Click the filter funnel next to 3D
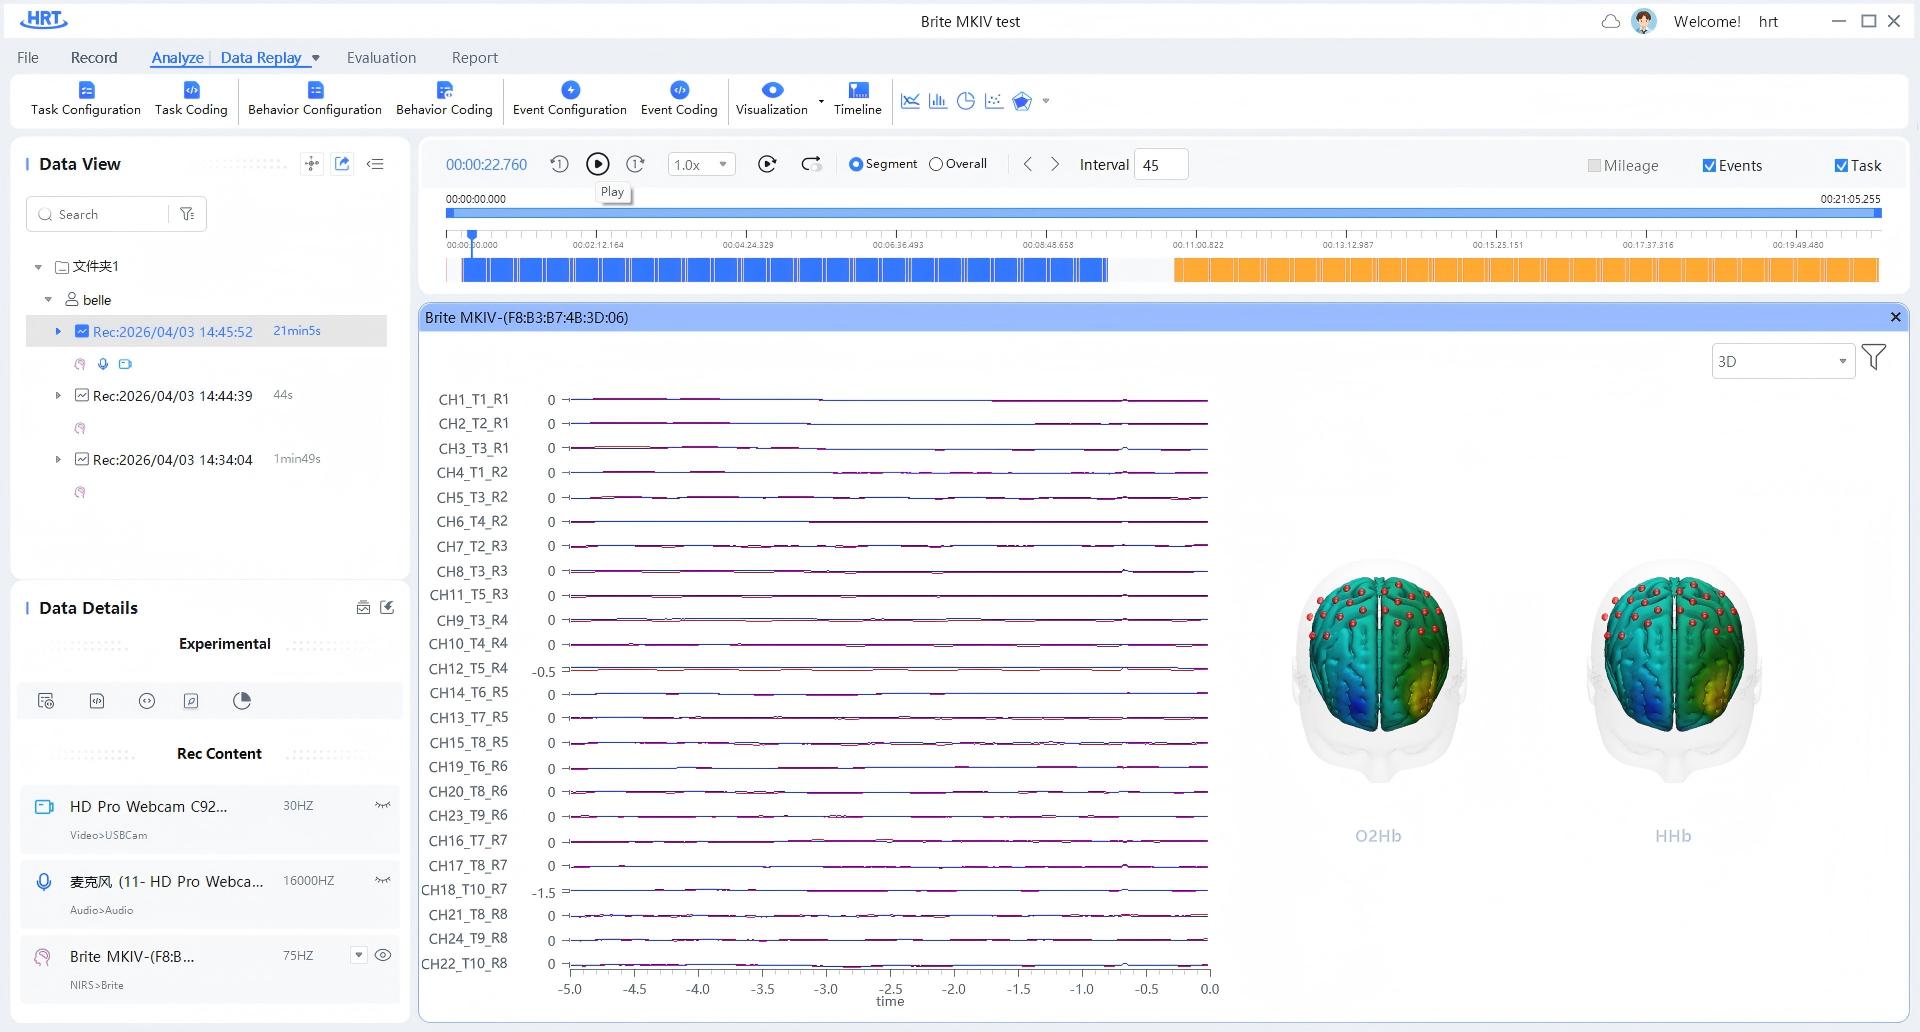The image size is (1920, 1032). click(x=1874, y=357)
